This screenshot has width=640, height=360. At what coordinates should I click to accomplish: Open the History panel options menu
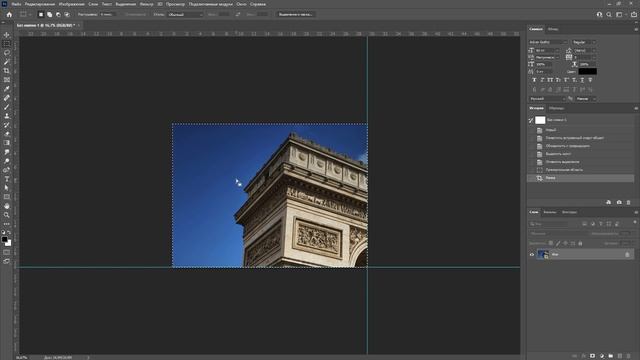click(636, 109)
